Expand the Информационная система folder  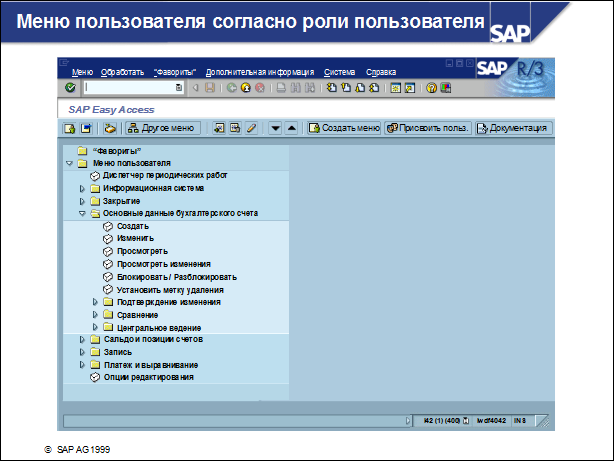coord(83,188)
